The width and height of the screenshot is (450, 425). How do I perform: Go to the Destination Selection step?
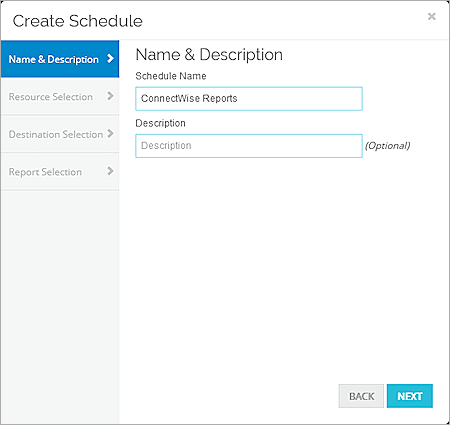click(x=60, y=134)
